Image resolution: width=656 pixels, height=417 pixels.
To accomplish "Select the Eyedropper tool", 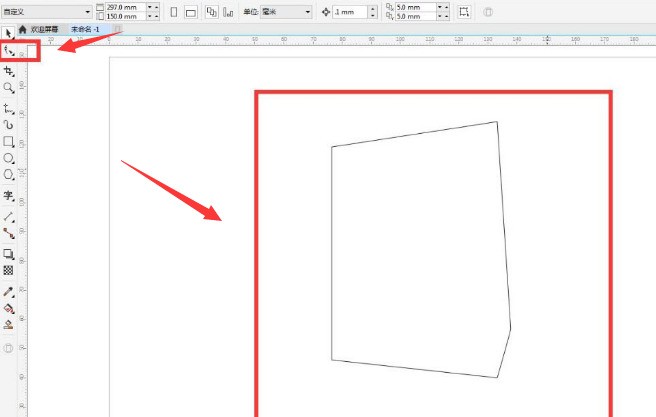I will [9, 291].
